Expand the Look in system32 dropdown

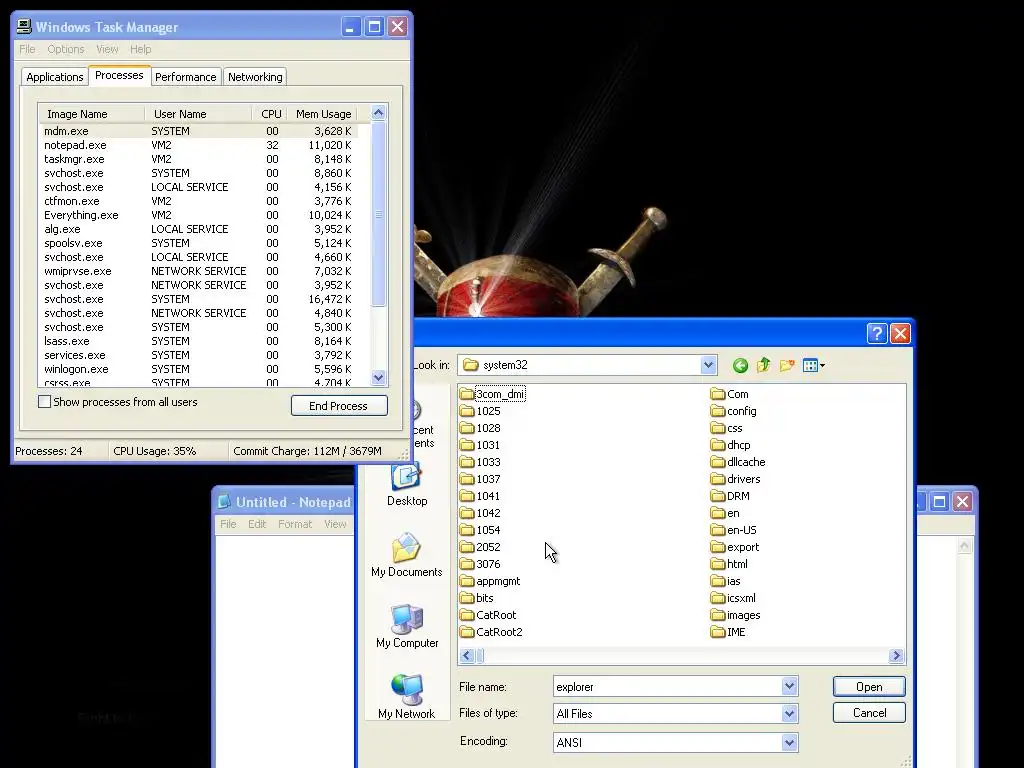point(709,365)
